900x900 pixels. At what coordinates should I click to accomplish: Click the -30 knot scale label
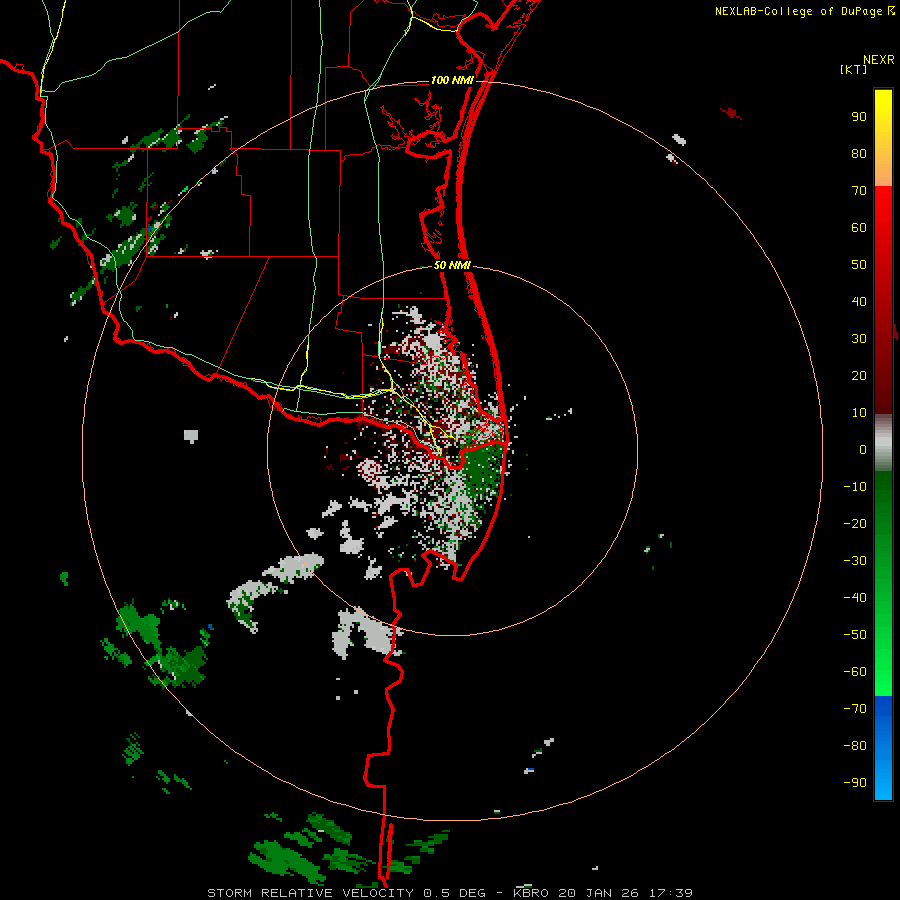pos(855,561)
